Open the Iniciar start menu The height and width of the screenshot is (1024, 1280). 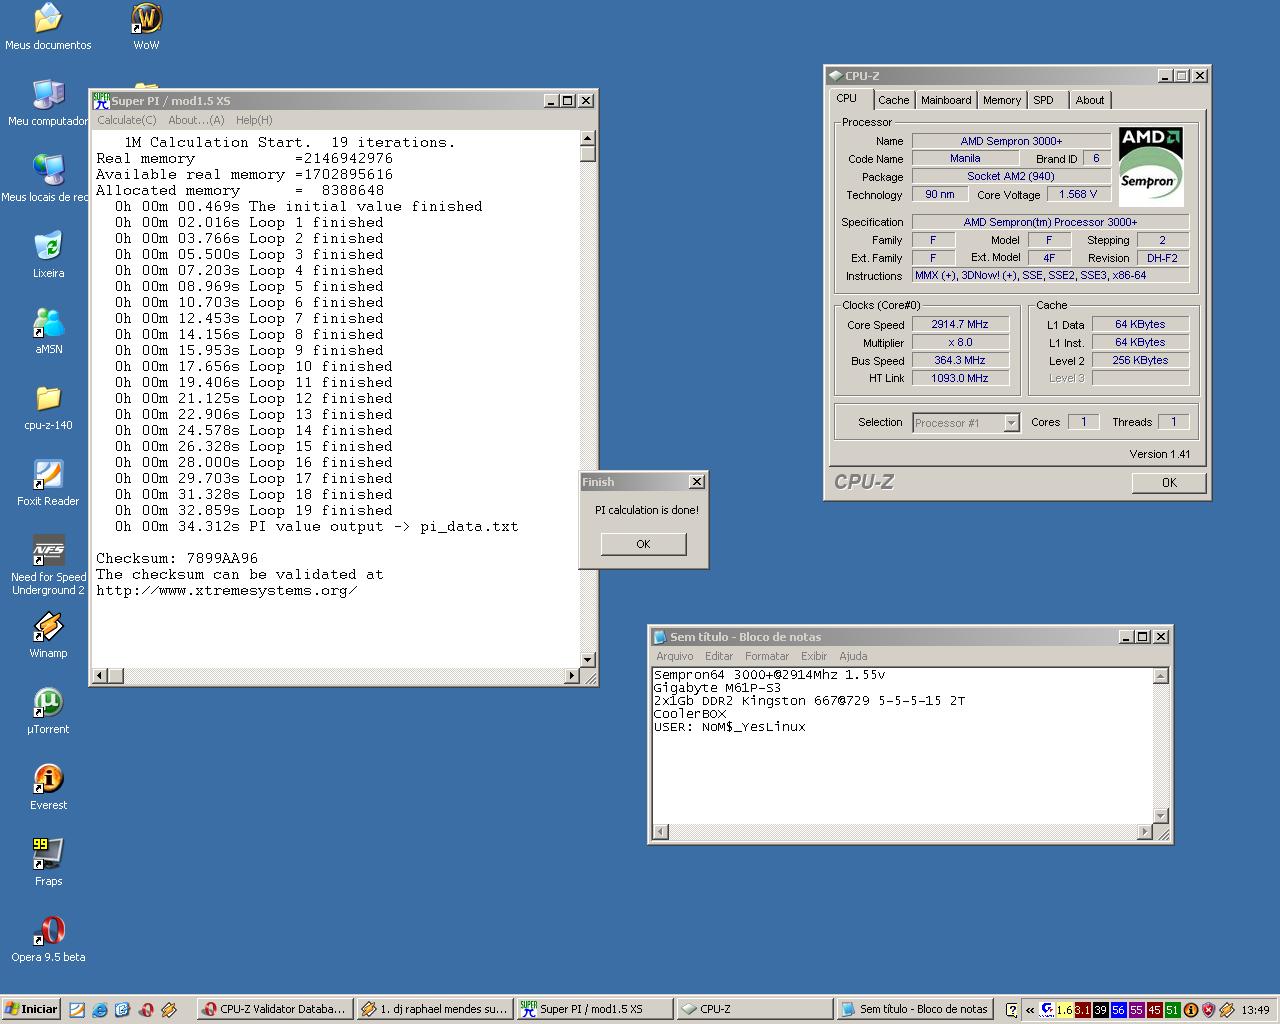pos(31,1010)
